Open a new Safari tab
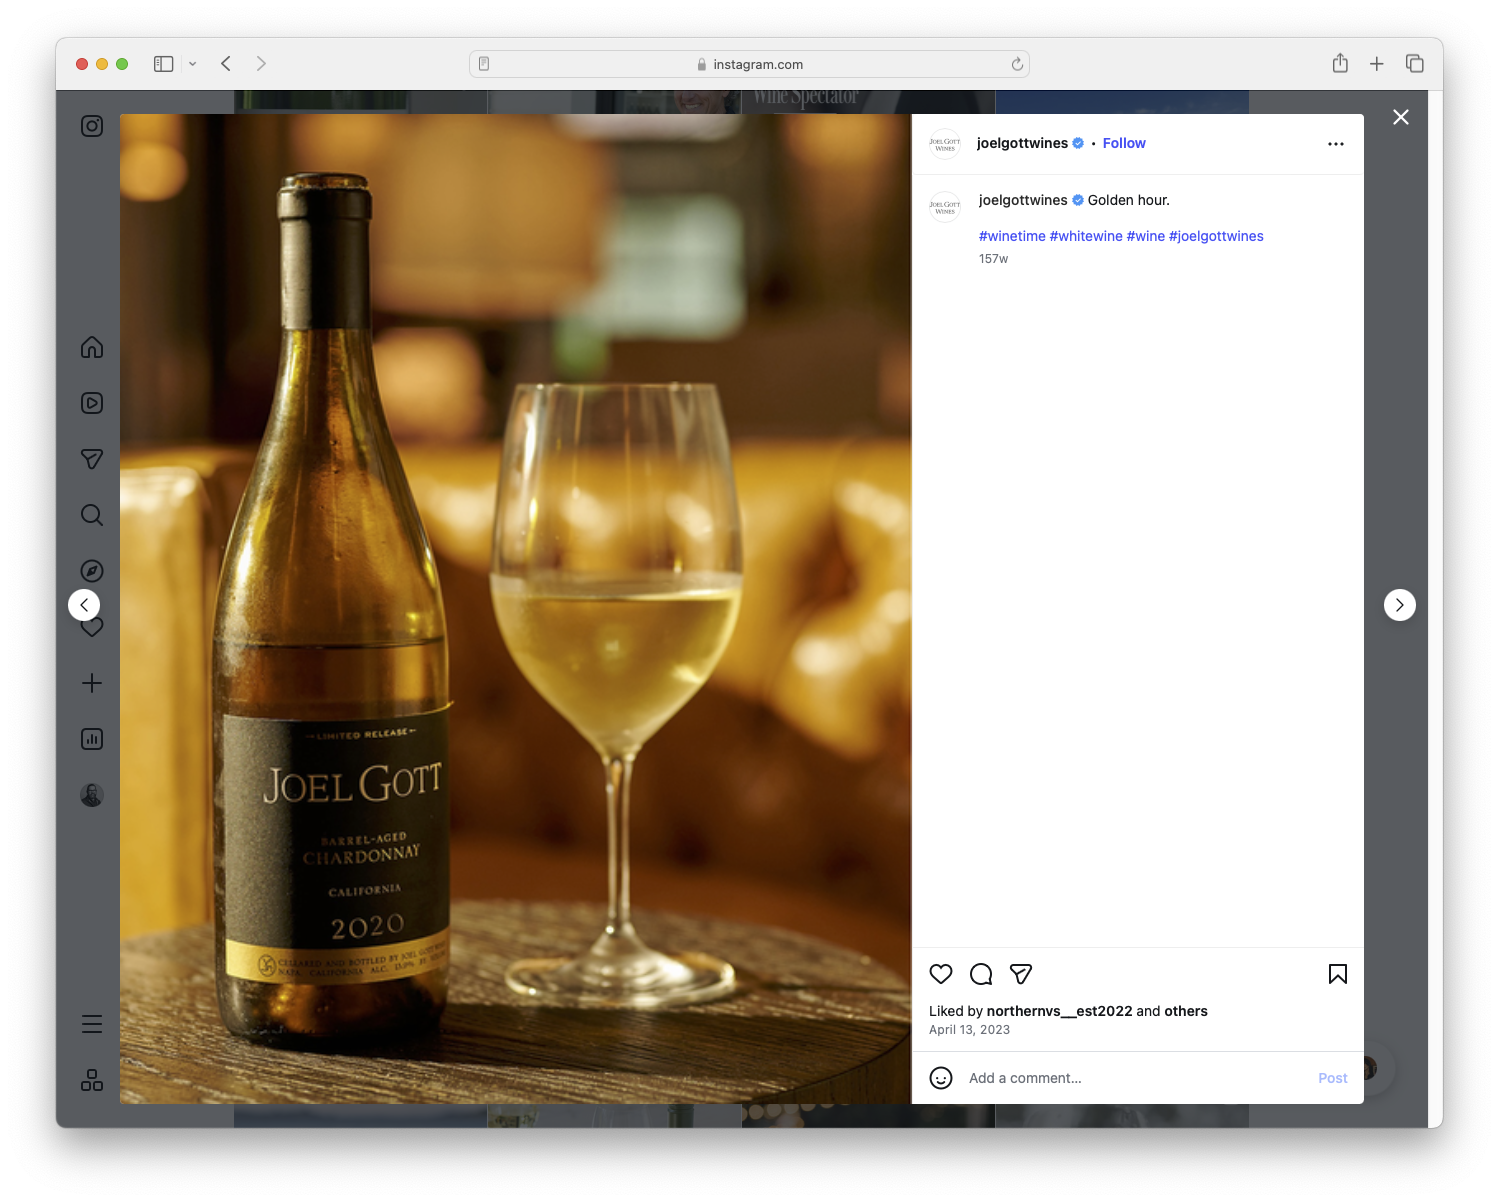The image size is (1499, 1202). point(1377,64)
